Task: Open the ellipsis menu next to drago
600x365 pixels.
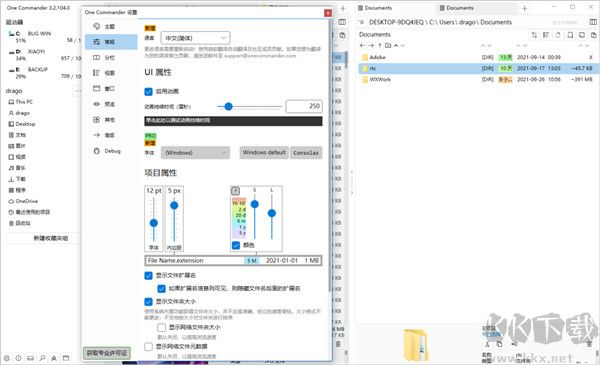Action: coord(78,91)
